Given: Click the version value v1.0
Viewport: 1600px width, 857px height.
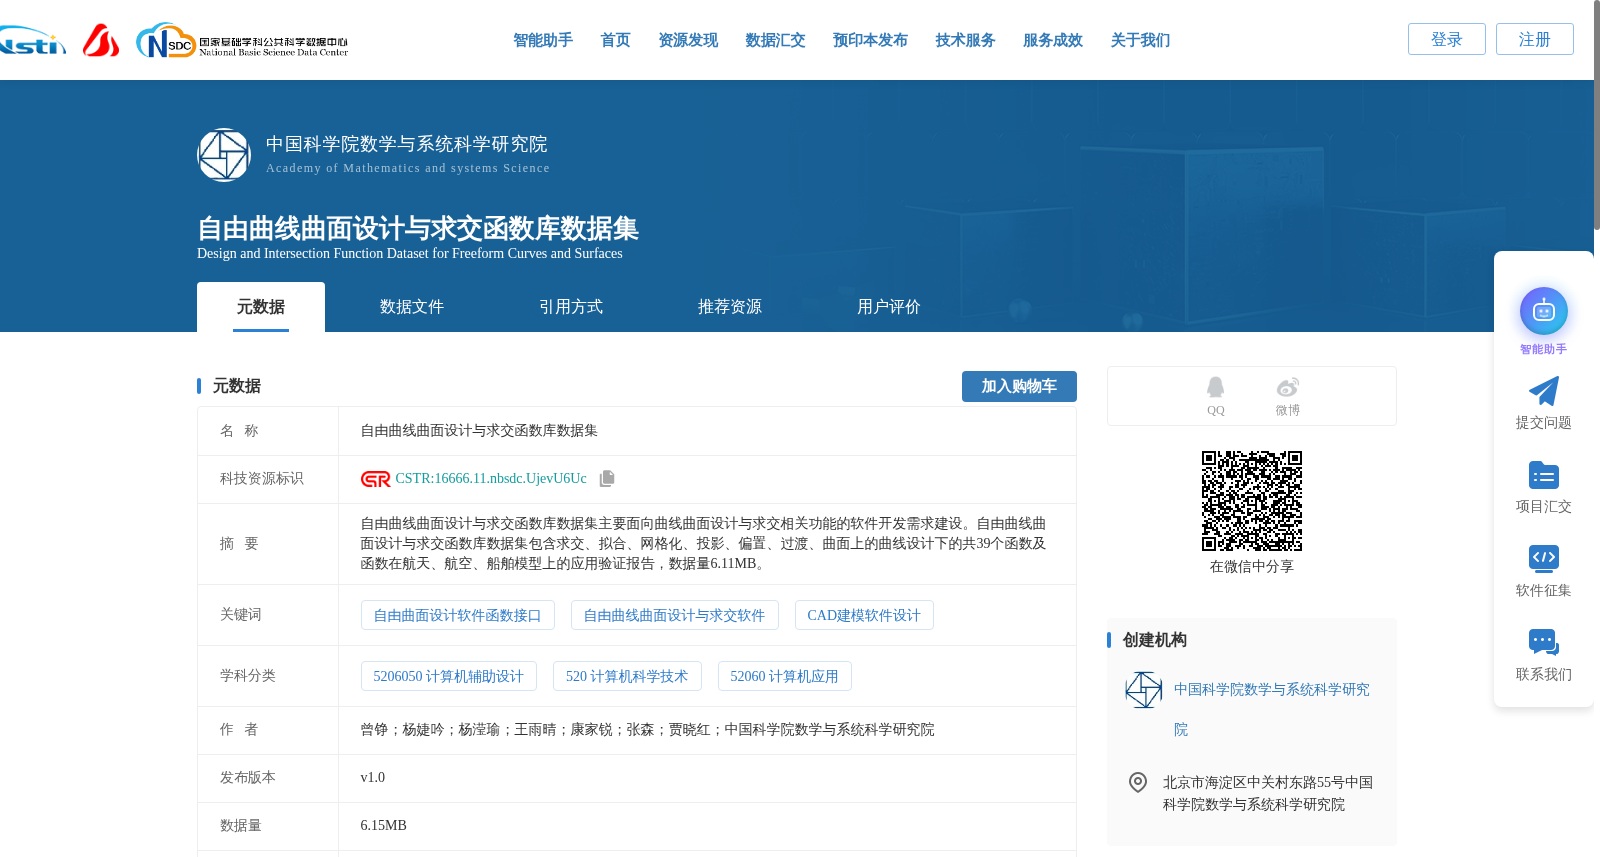Looking at the screenshot, I should (x=373, y=778).
